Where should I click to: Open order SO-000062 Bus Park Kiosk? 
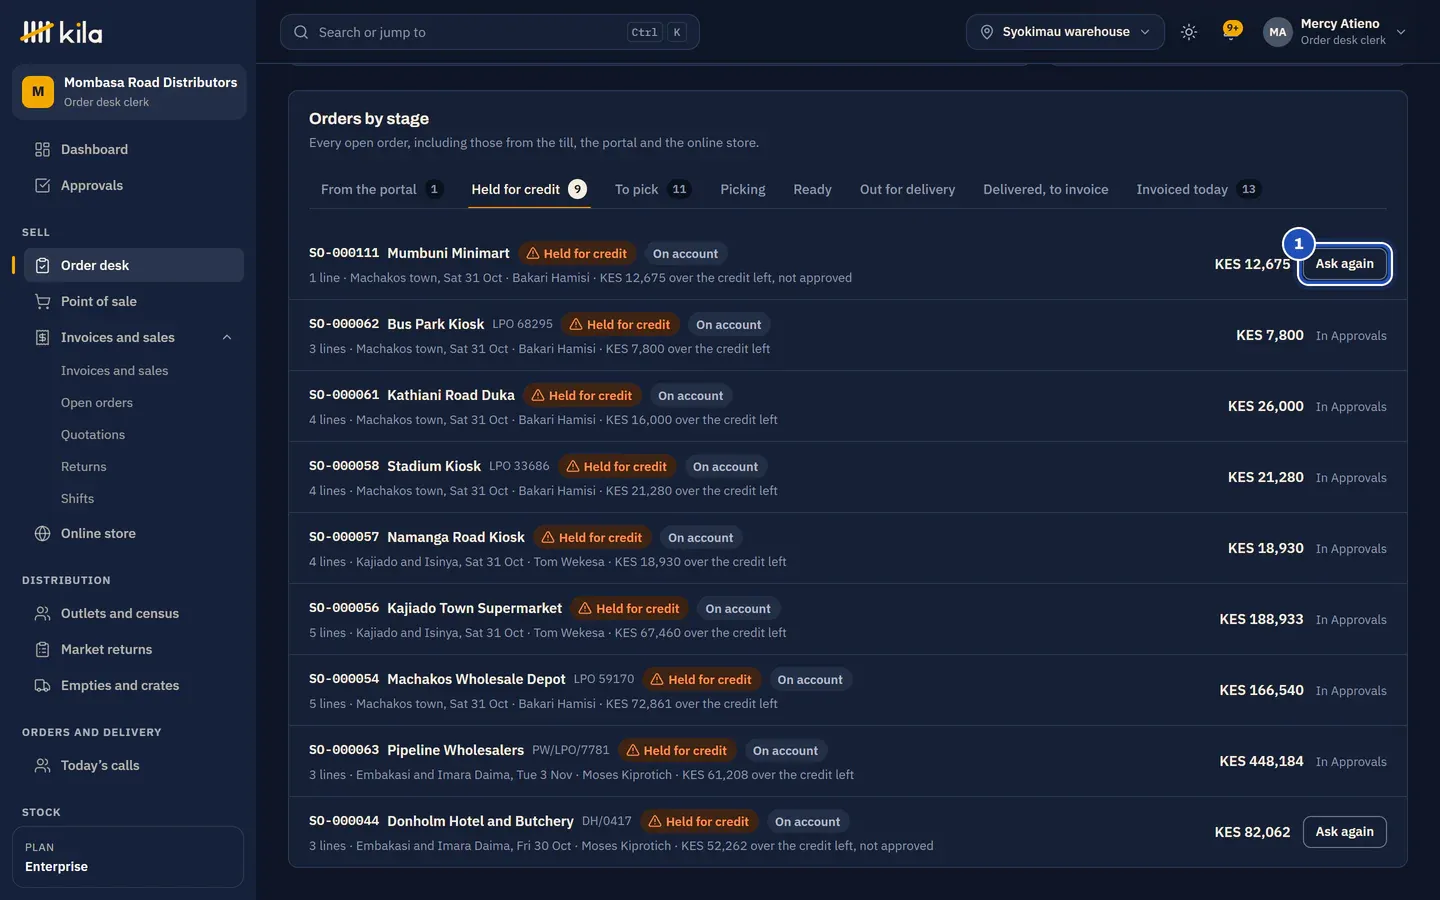coord(848,336)
